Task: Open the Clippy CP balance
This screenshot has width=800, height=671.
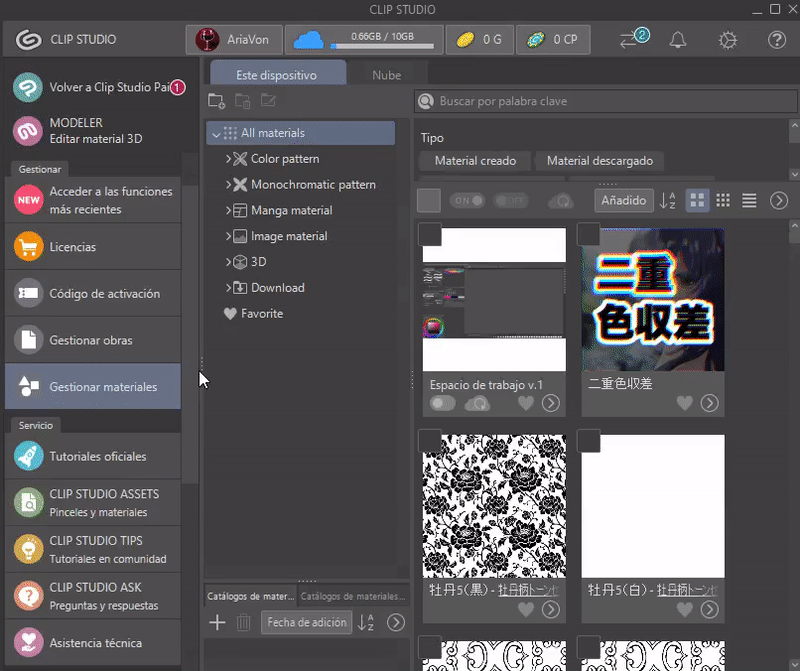Action: (553, 39)
